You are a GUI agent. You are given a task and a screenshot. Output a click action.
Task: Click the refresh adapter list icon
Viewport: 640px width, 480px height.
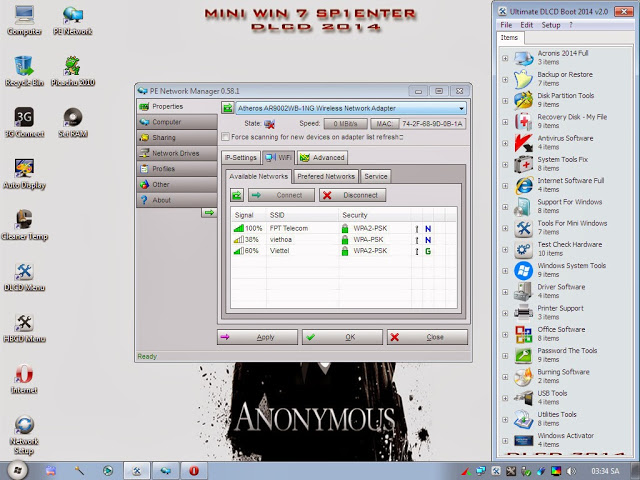click(227, 108)
